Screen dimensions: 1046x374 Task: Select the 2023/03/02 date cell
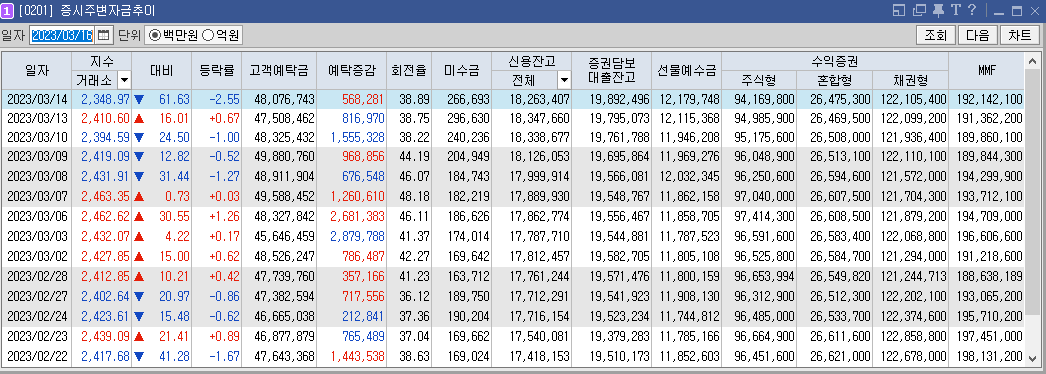click(x=37, y=257)
